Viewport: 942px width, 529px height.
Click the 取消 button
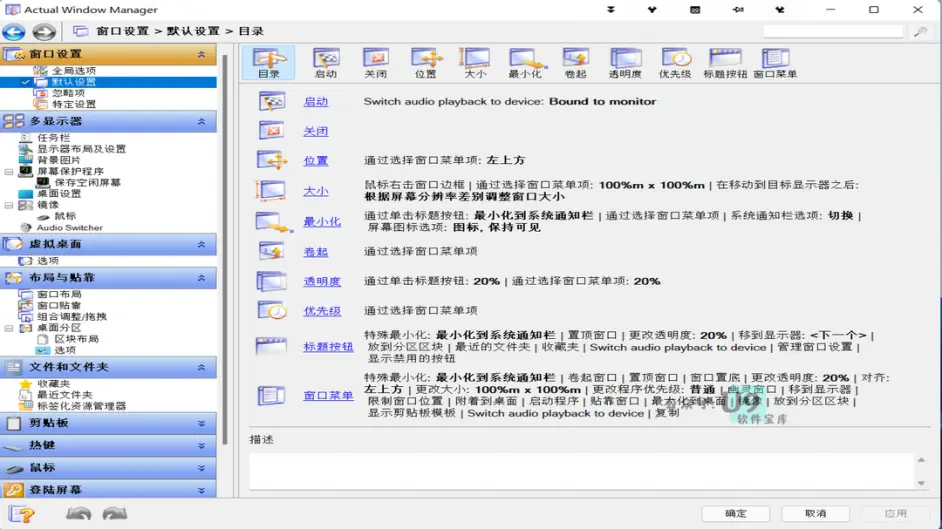815,513
